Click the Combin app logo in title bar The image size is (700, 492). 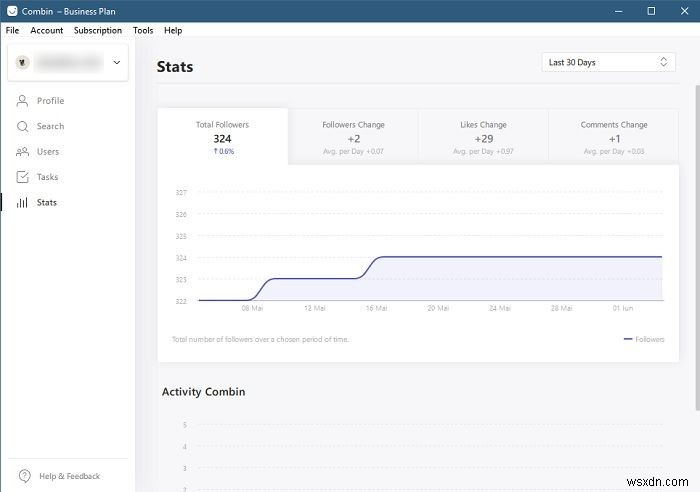(x=11, y=10)
